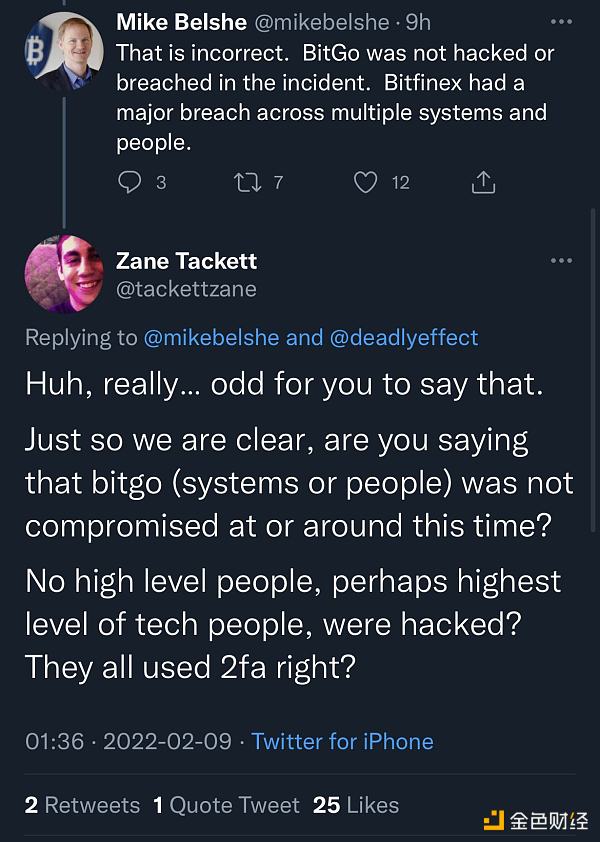Open Zane Tackett's display name
This screenshot has width=600, height=842.
[x=186, y=261]
